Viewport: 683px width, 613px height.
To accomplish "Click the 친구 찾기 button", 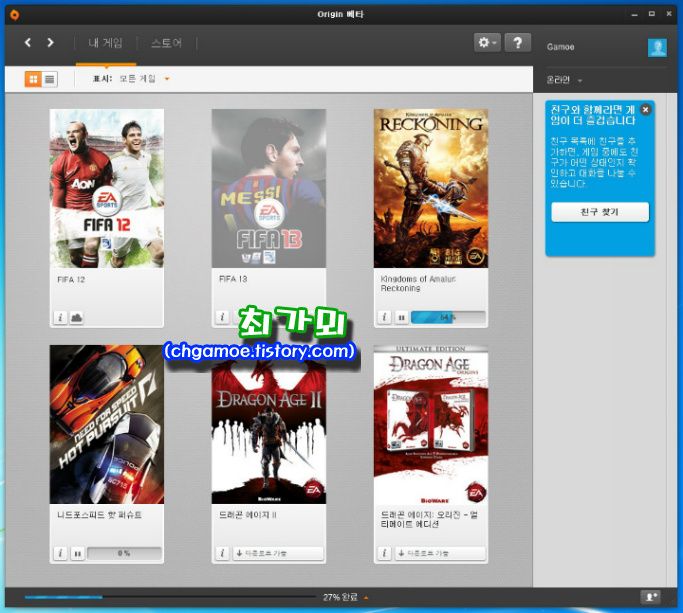I will 600,212.
